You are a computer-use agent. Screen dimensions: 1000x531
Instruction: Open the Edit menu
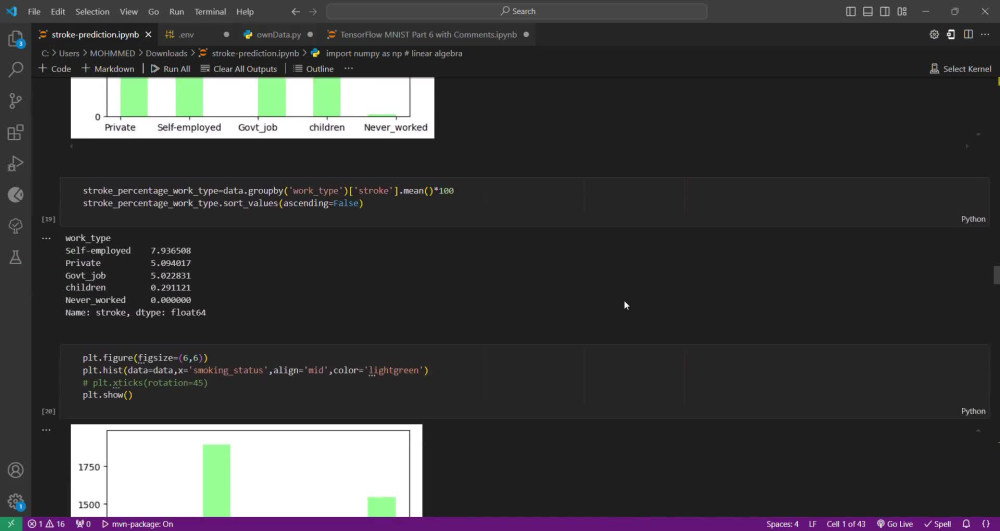(58, 11)
